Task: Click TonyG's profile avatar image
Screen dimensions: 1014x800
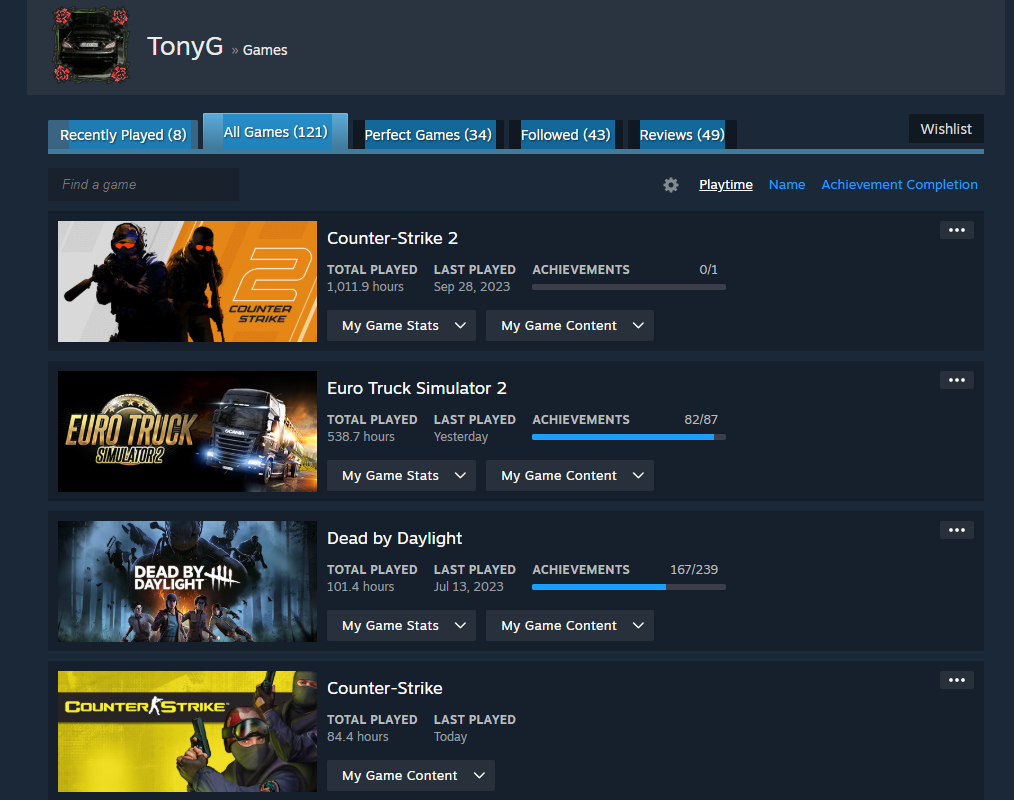Action: tap(91, 46)
